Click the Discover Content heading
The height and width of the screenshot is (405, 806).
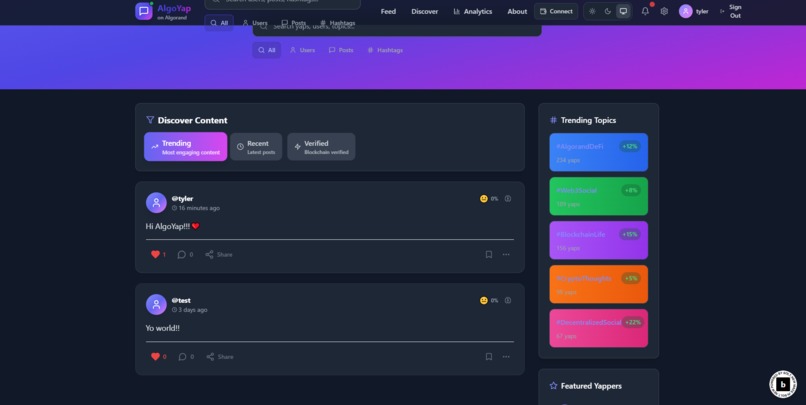point(192,120)
